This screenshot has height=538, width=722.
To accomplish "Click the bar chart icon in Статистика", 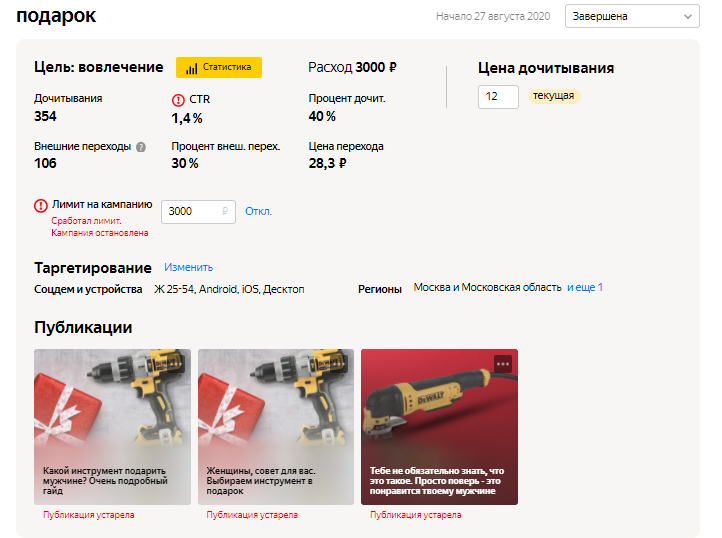I will [x=191, y=68].
